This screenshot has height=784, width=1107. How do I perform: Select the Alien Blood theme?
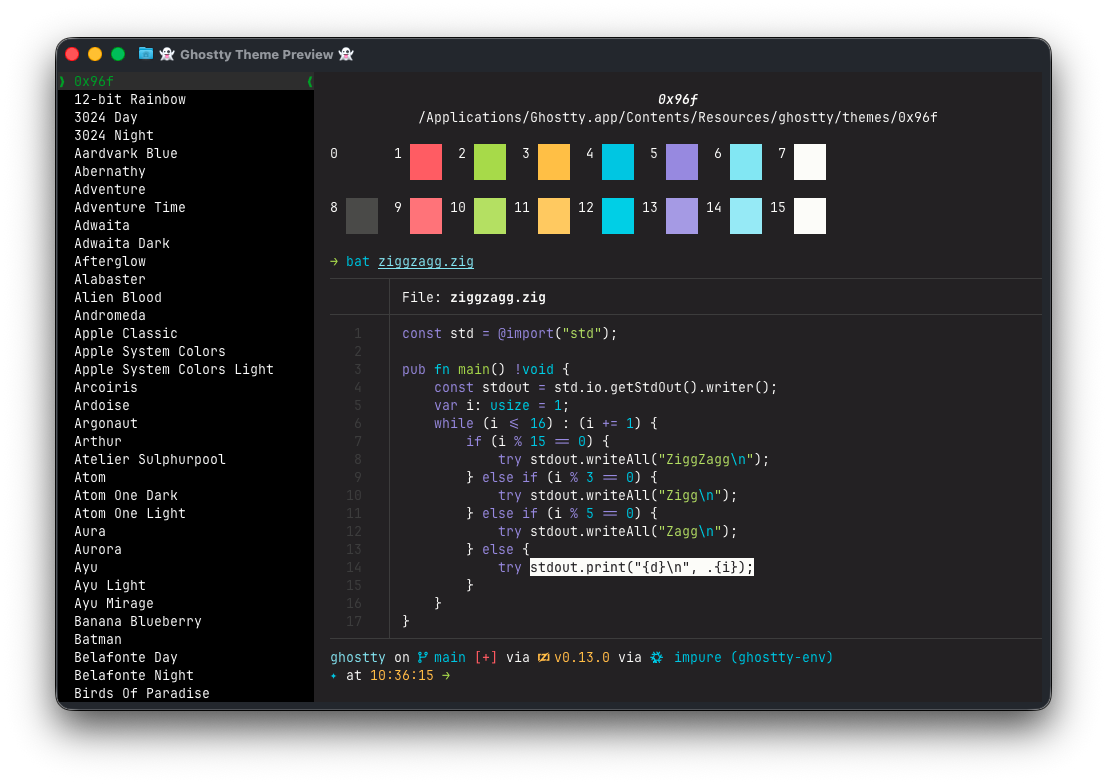point(118,297)
